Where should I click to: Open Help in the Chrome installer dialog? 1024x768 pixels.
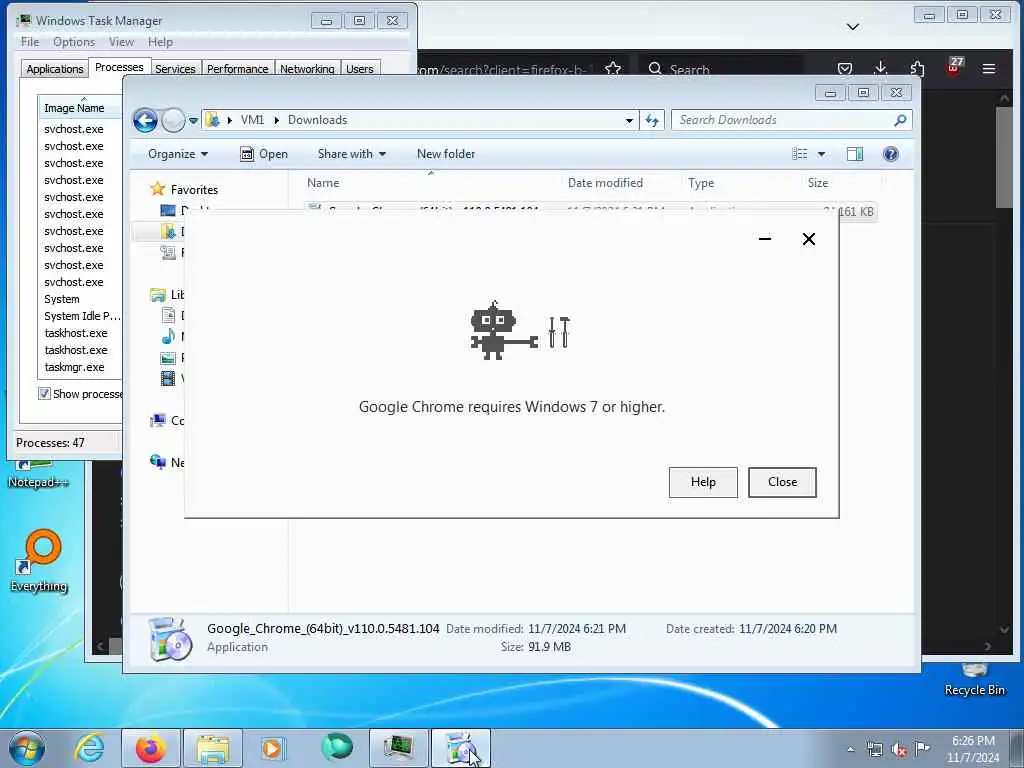[x=703, y=482]
